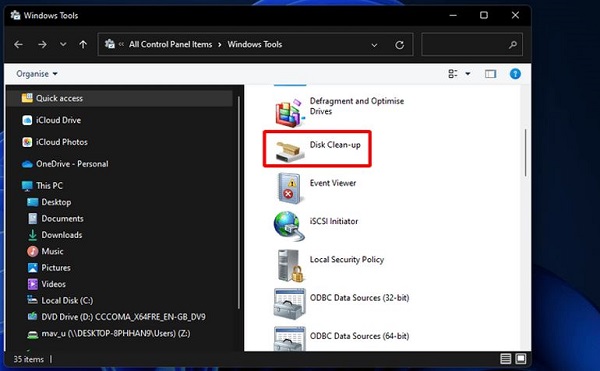
Task: Close the Windows Tools window
Action: coord(515,15)
